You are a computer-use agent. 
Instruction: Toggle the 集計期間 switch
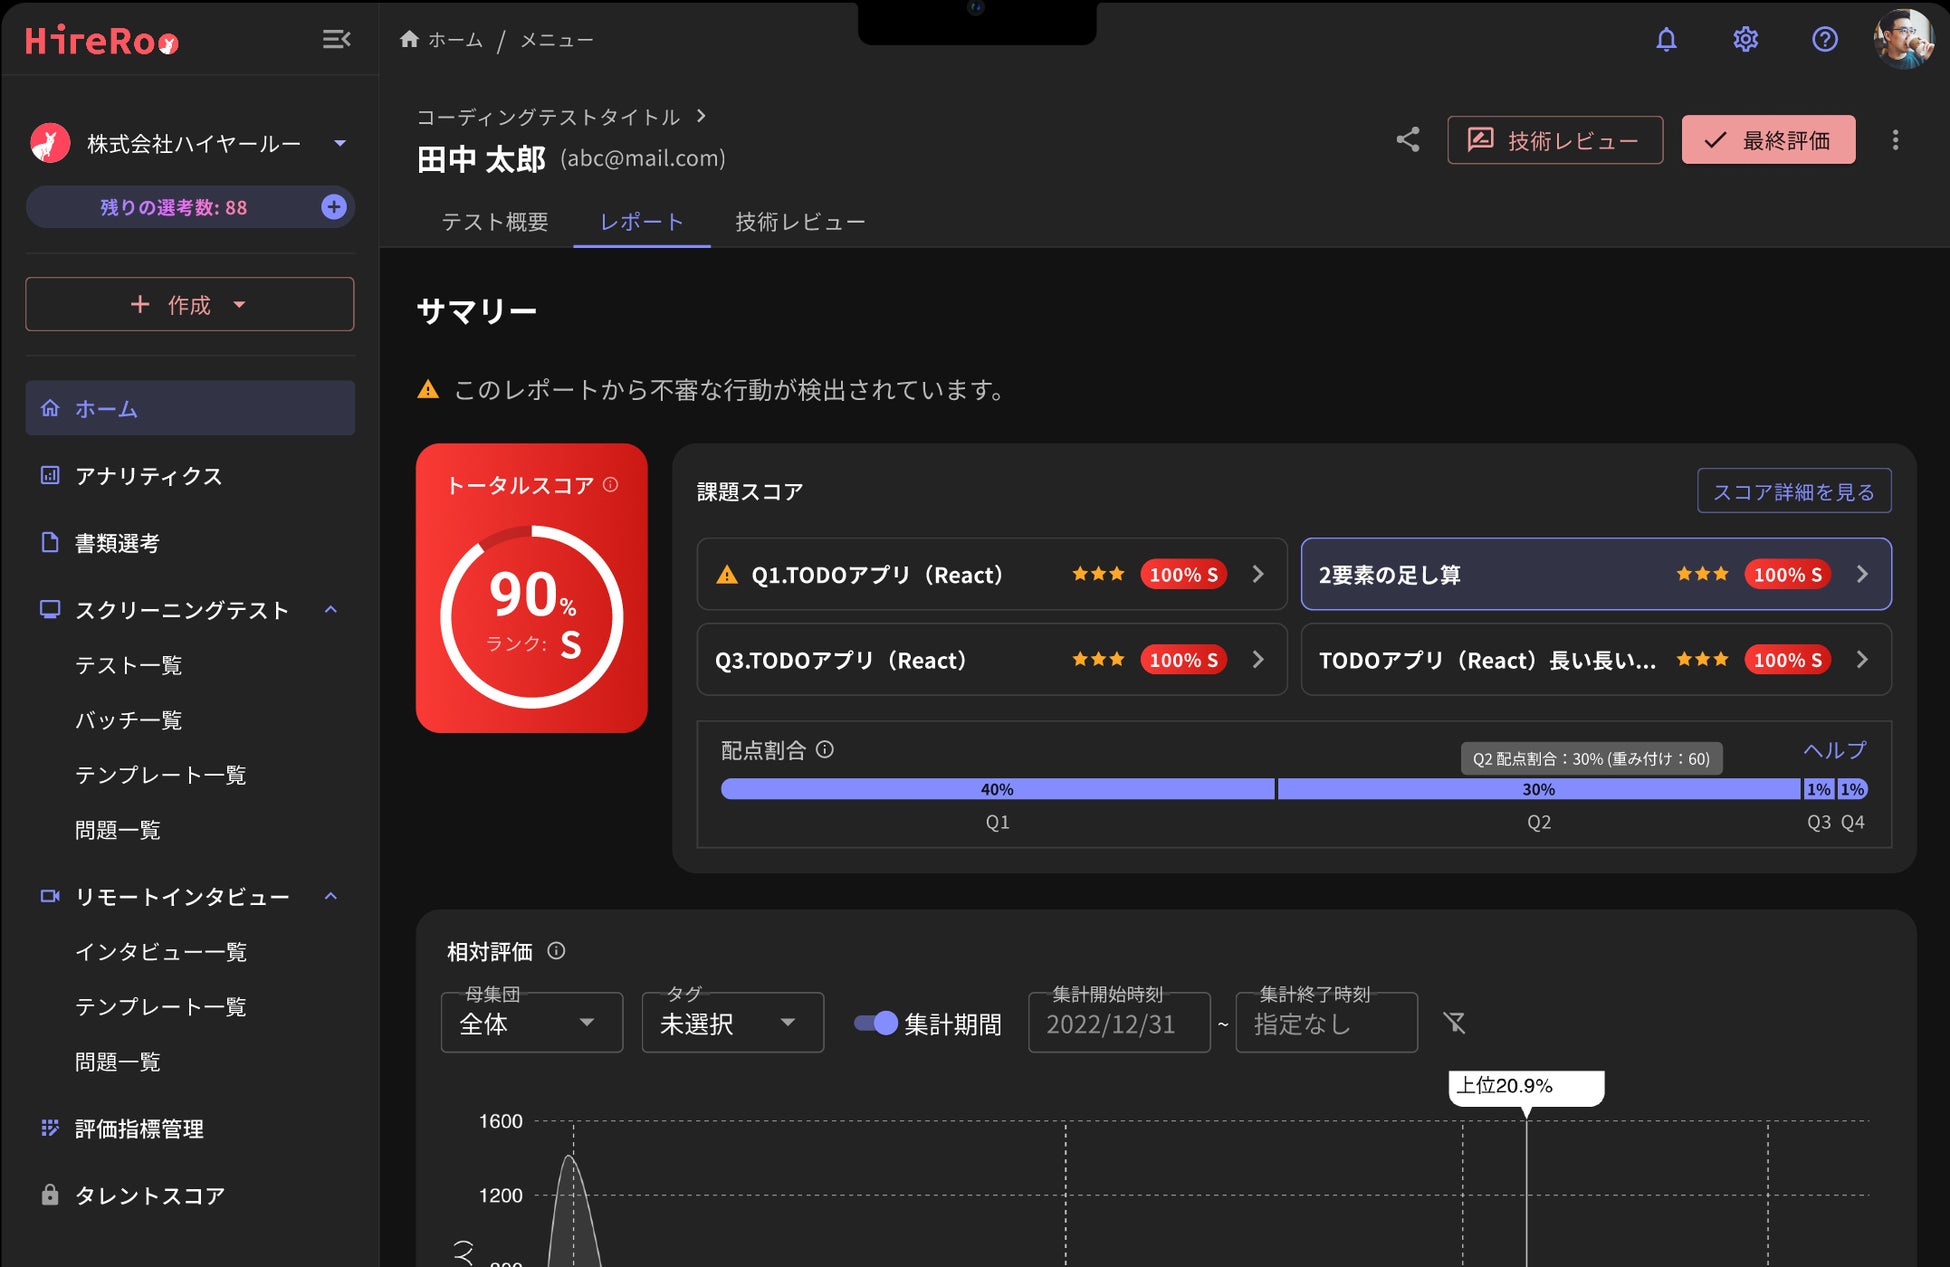coord(876,1023)
